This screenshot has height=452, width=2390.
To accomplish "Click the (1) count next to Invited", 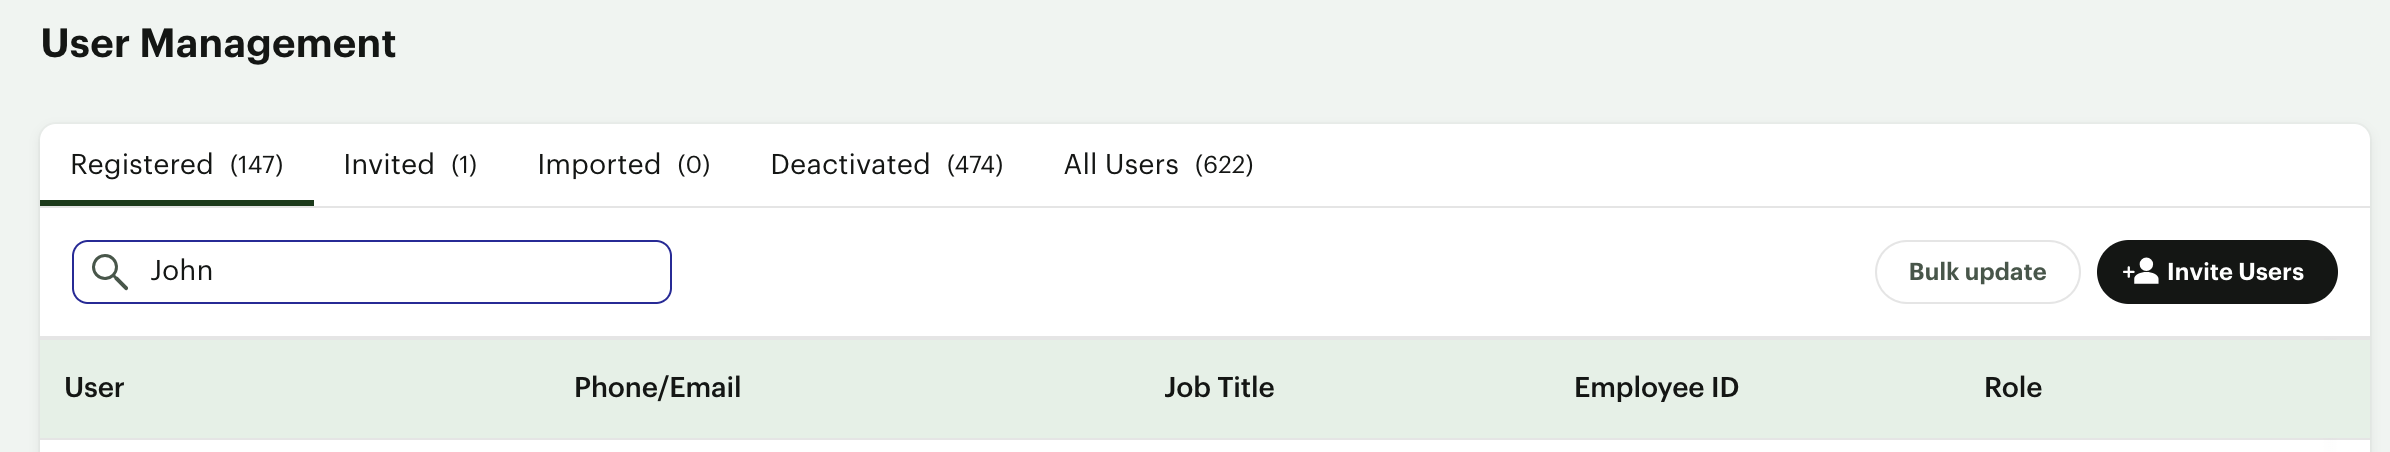I will 464,165.
